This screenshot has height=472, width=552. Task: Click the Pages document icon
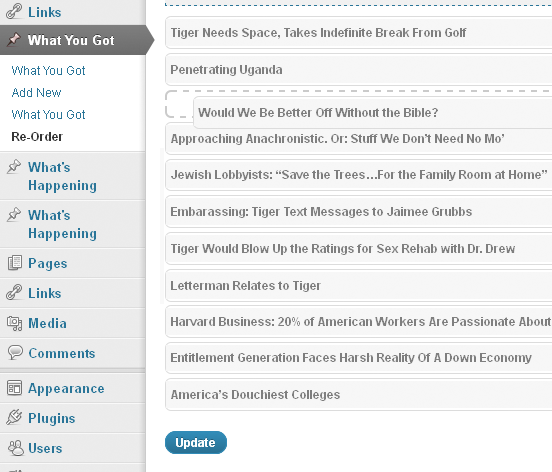pyautogui.click(x=14, y=263)
